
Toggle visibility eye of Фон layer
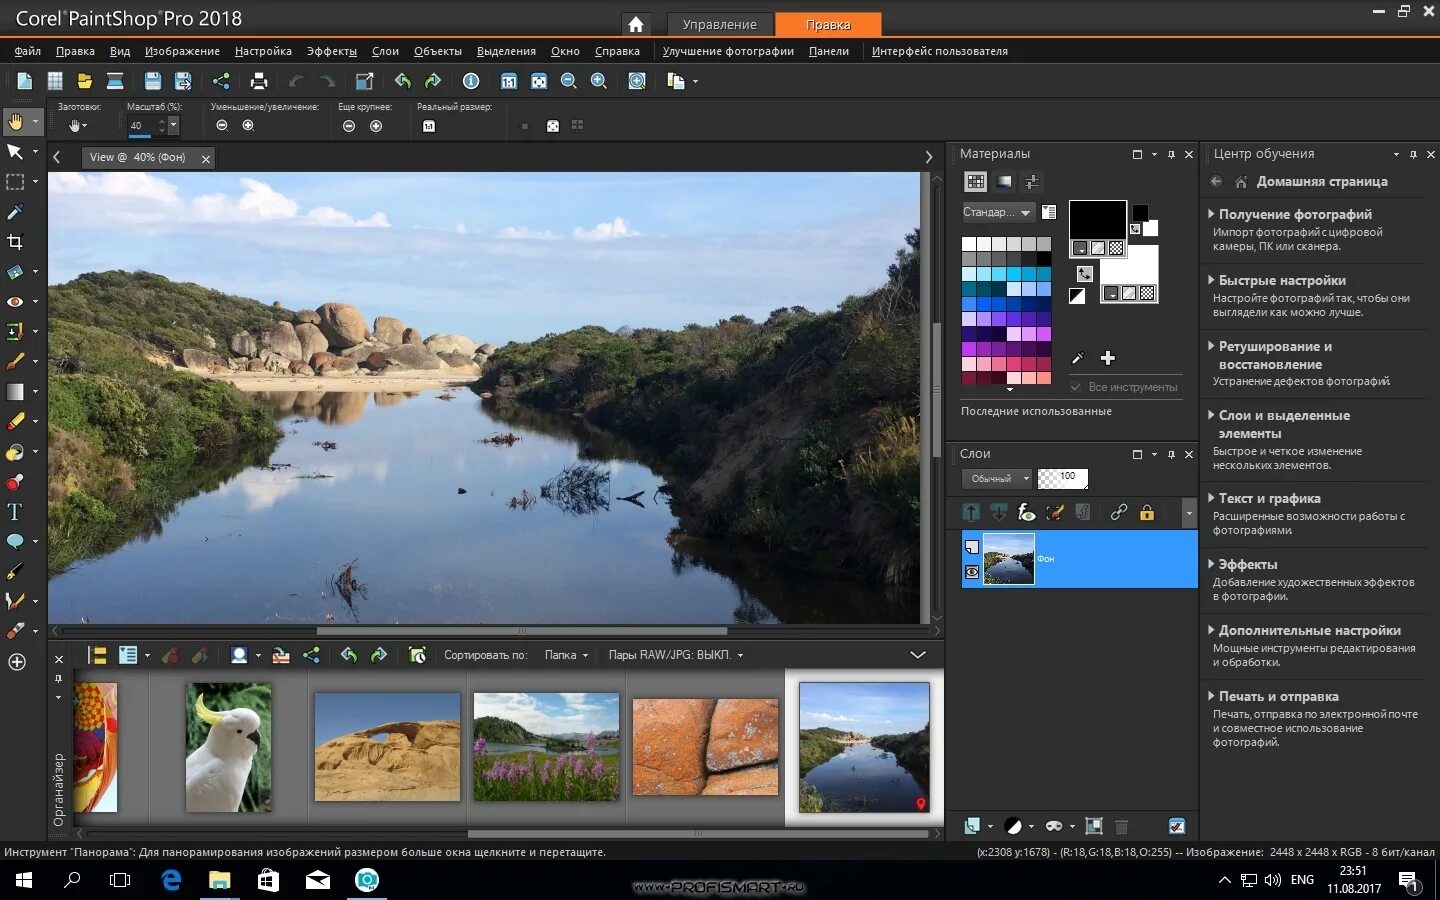tap(971, 572)
